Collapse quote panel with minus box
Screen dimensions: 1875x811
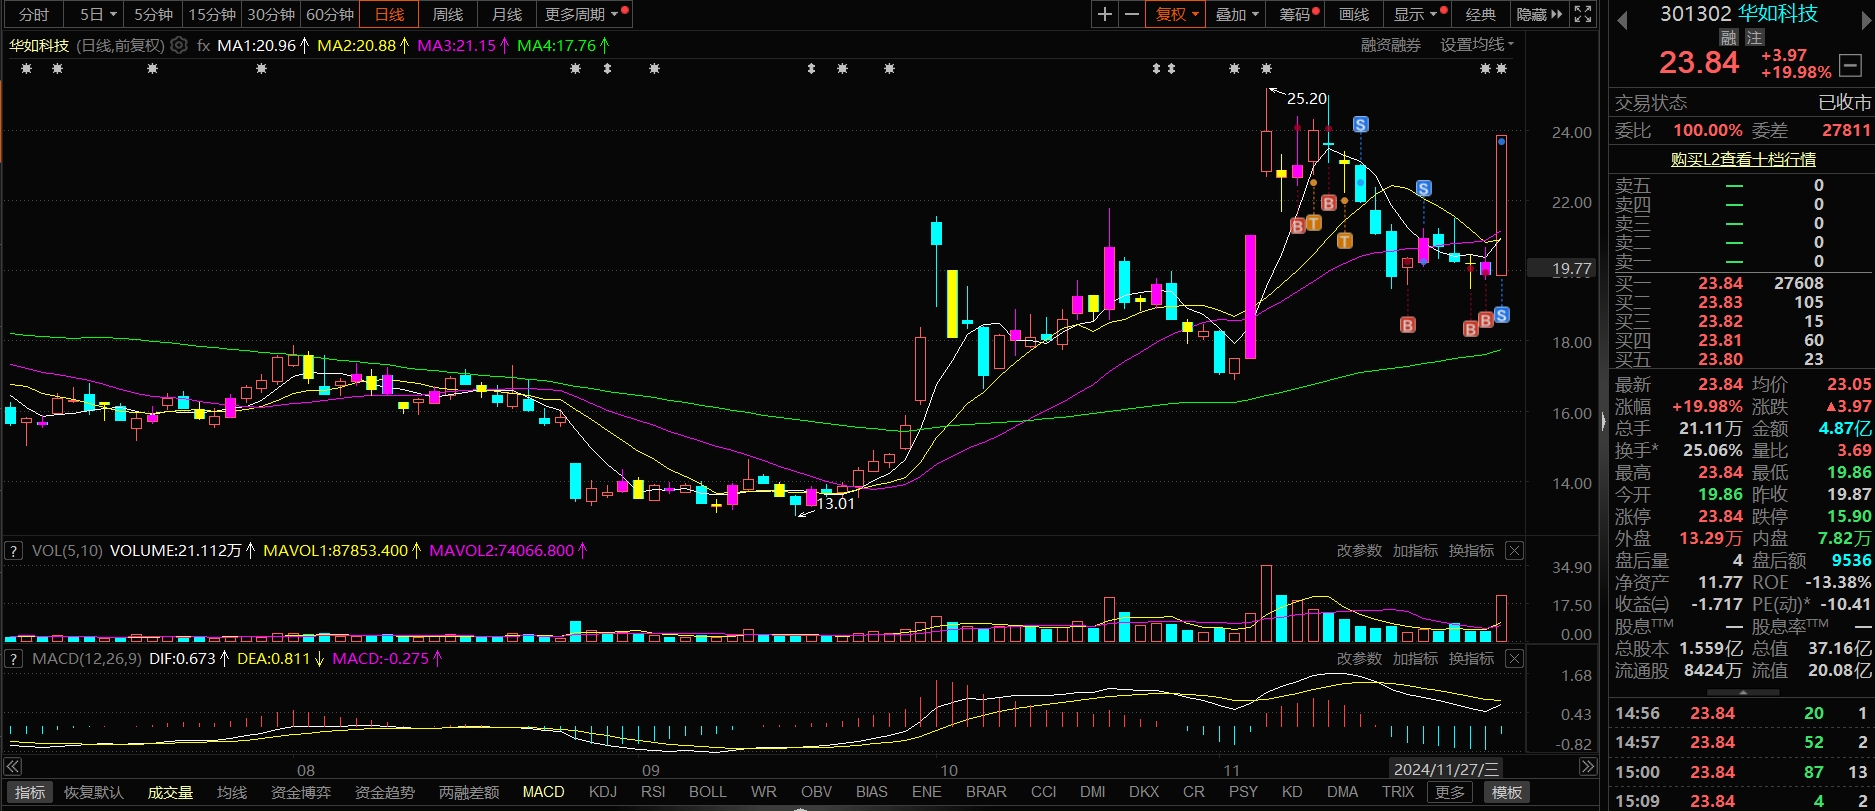(1849, 65)
